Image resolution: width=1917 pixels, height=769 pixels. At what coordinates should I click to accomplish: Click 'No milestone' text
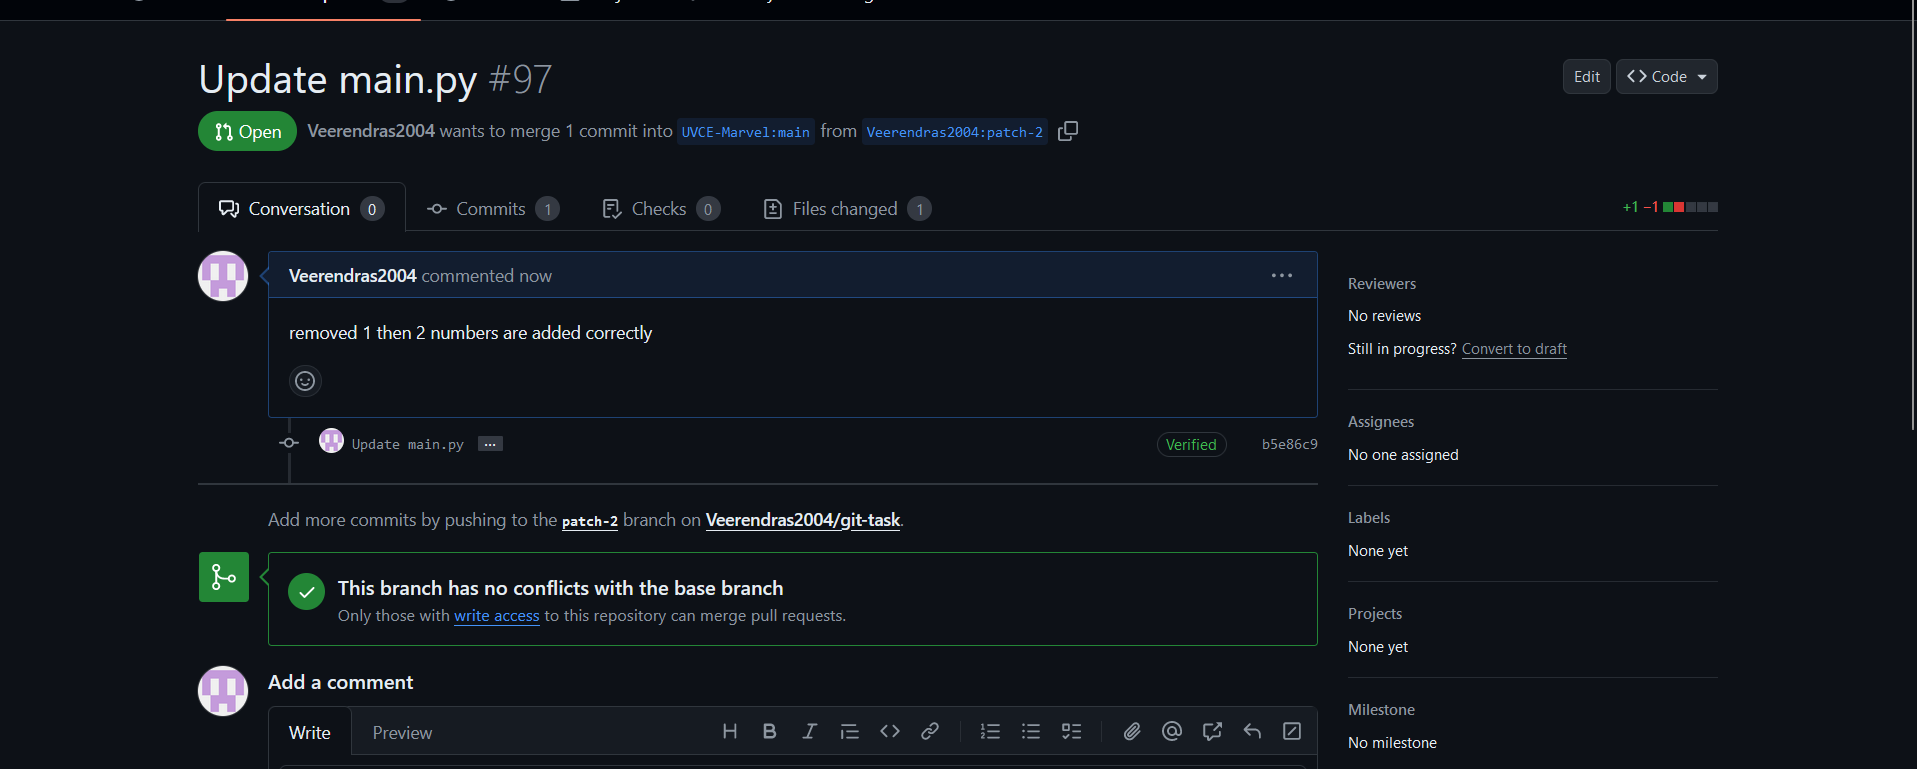point(1392,743)
